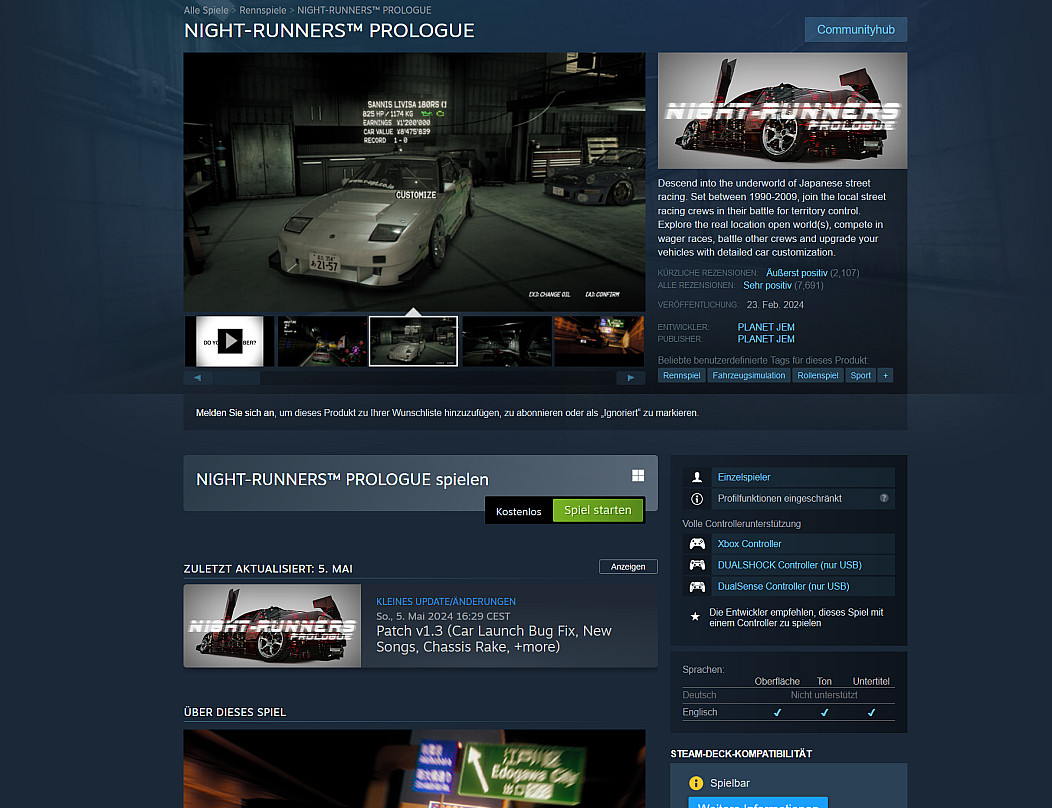1052x808 pixels.
Task: Open the Äußerst positiv recent reviews link
Action: click(x=796, y=272)
